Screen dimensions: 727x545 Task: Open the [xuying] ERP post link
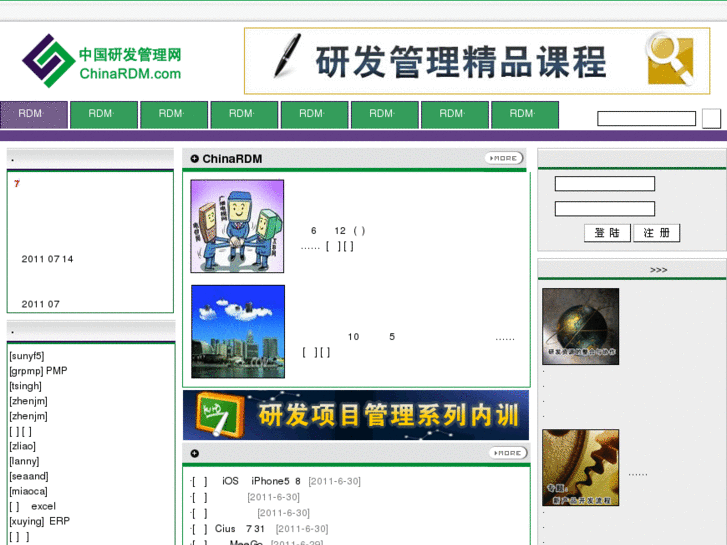click(x=39, y=521)
